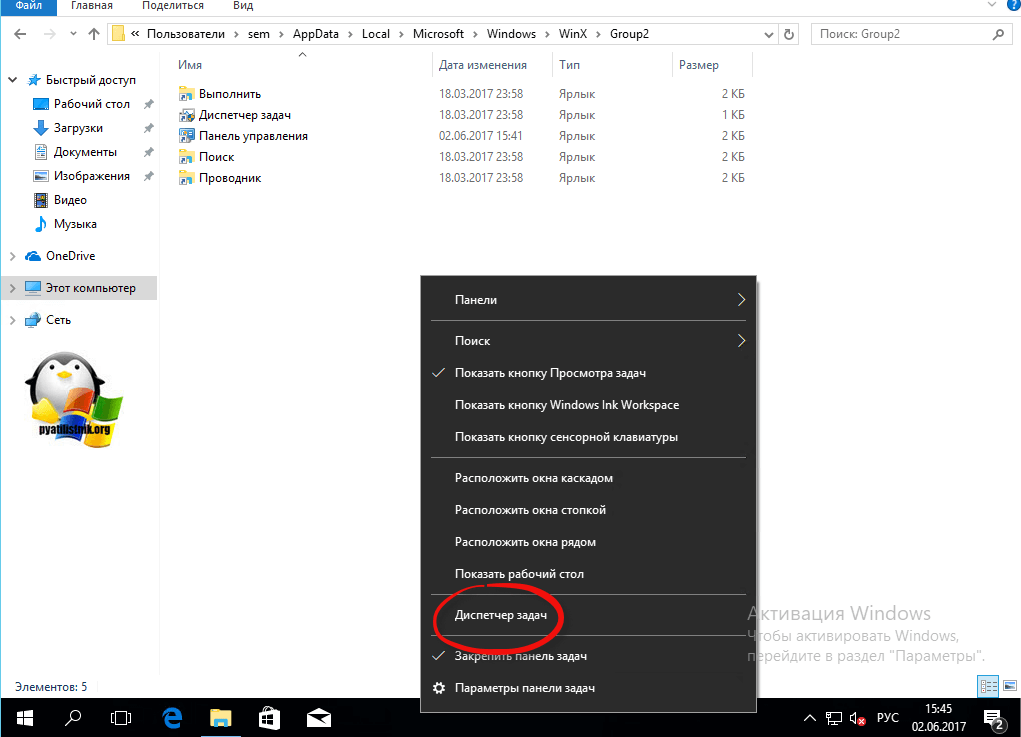Open the Mail app taskbar icon
Screen dimensions: 1021x737
[x=319, y=717]
